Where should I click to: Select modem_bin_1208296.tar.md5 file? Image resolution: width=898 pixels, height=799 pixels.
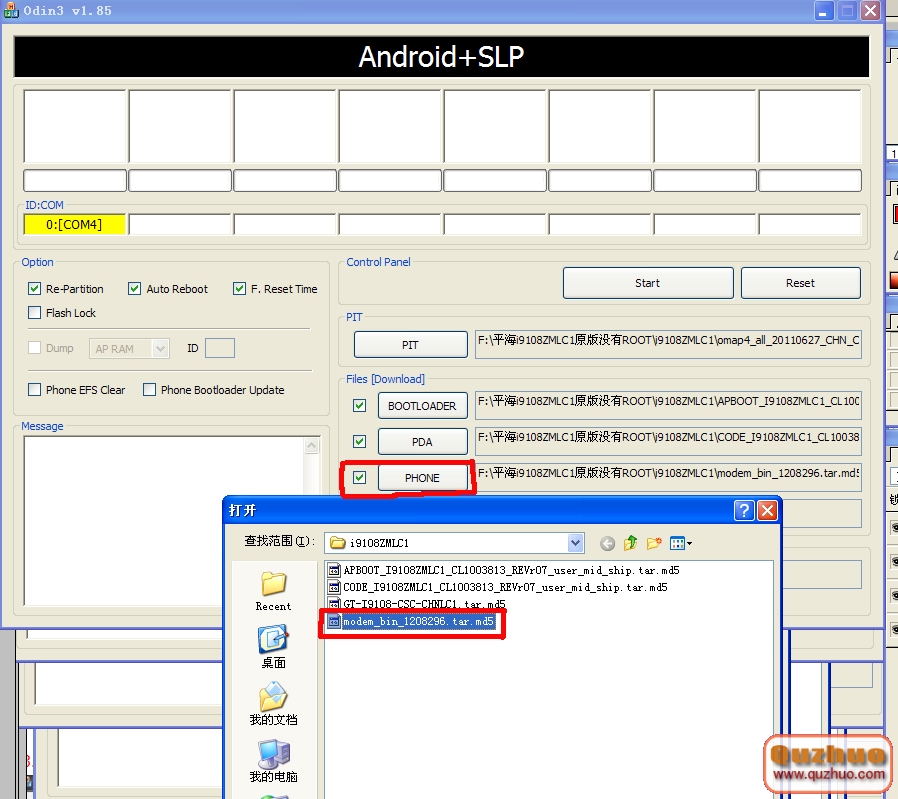pos(411,621)
